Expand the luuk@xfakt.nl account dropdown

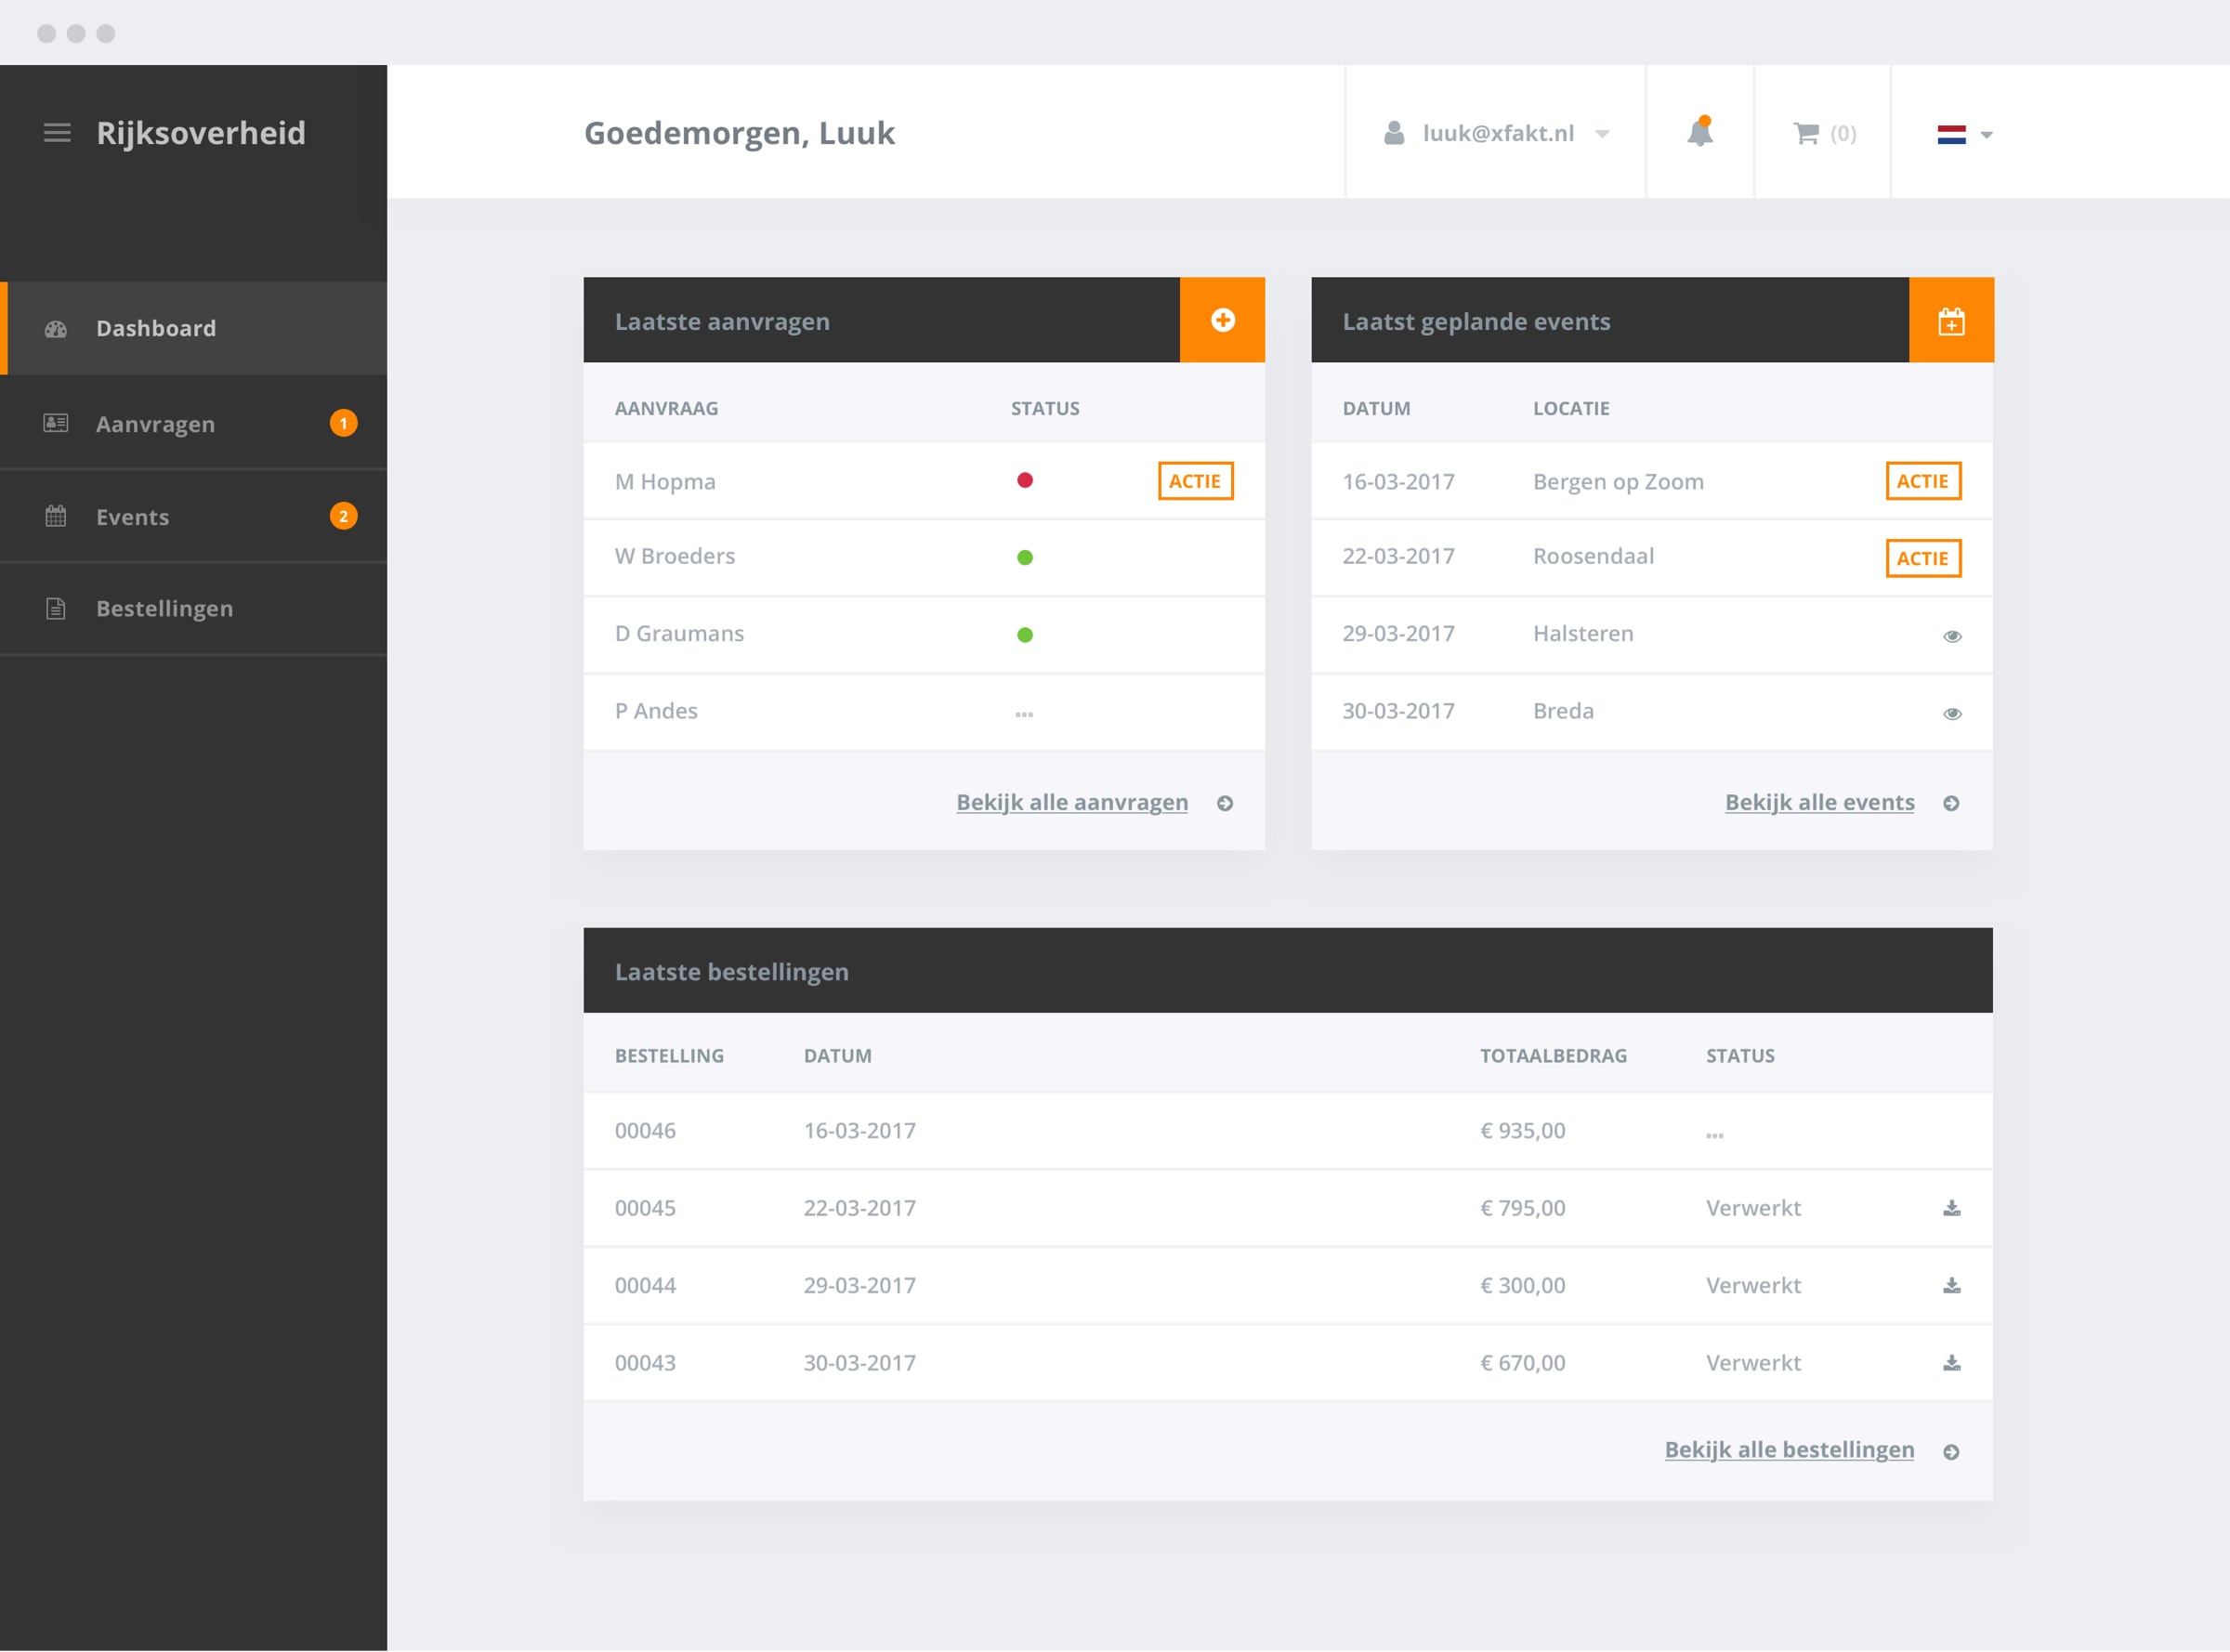pyautogui.click(x=1601, y=134)
